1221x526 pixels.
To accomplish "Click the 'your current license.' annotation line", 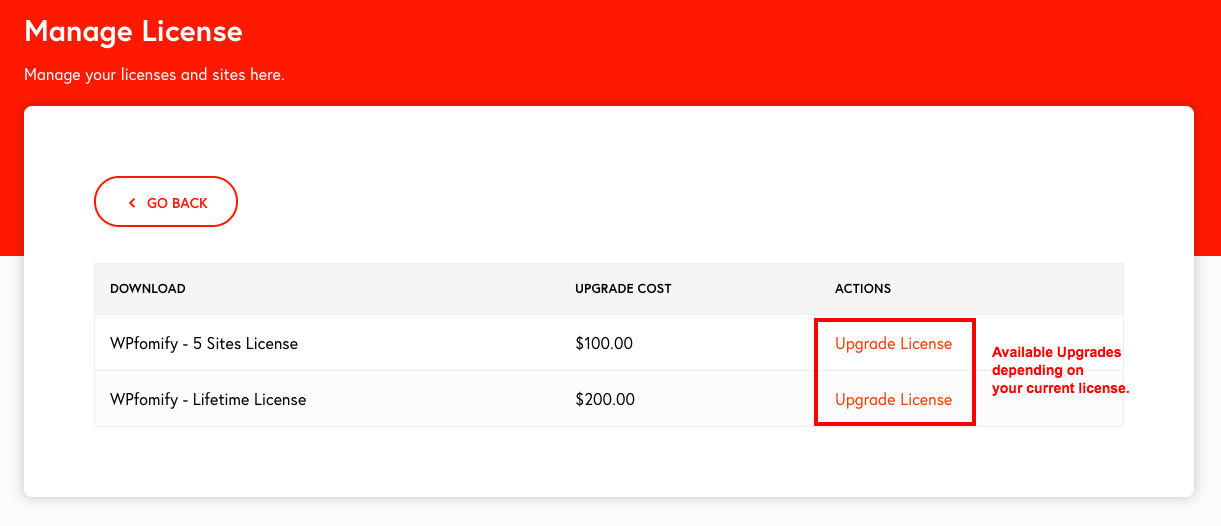I will [x=1060, y=388].
